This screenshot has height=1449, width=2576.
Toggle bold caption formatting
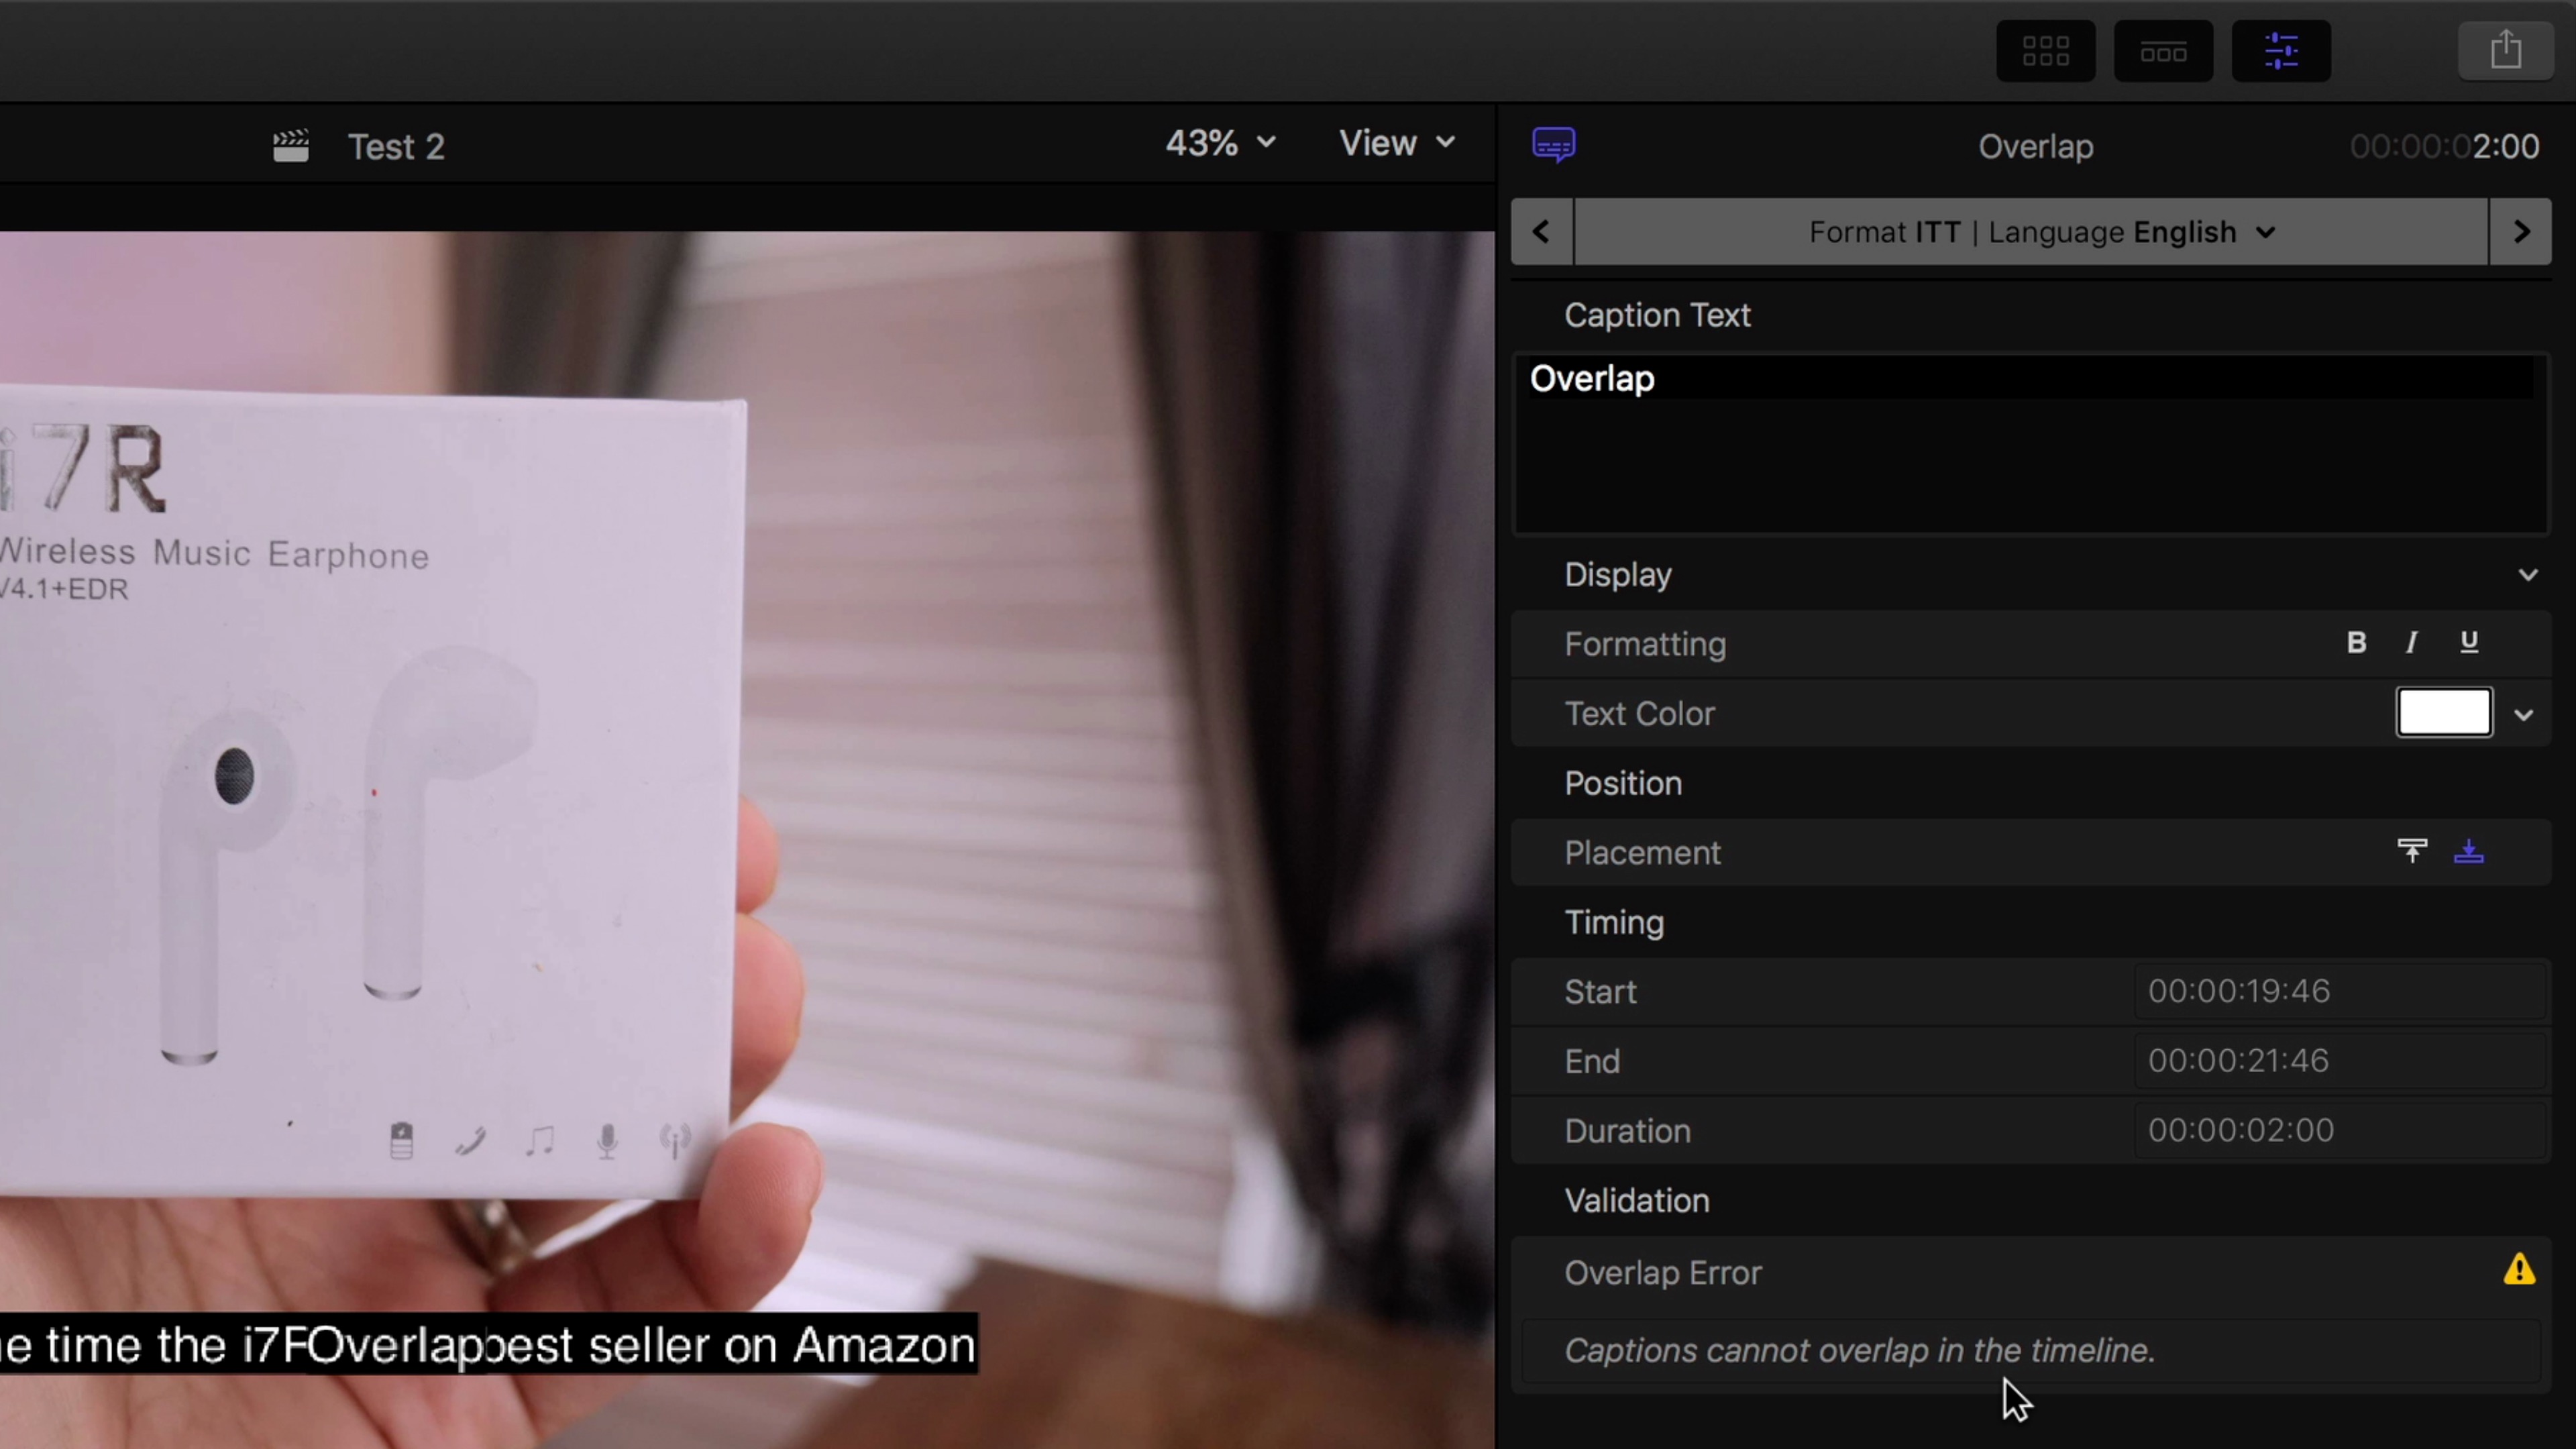point(2356,643)
